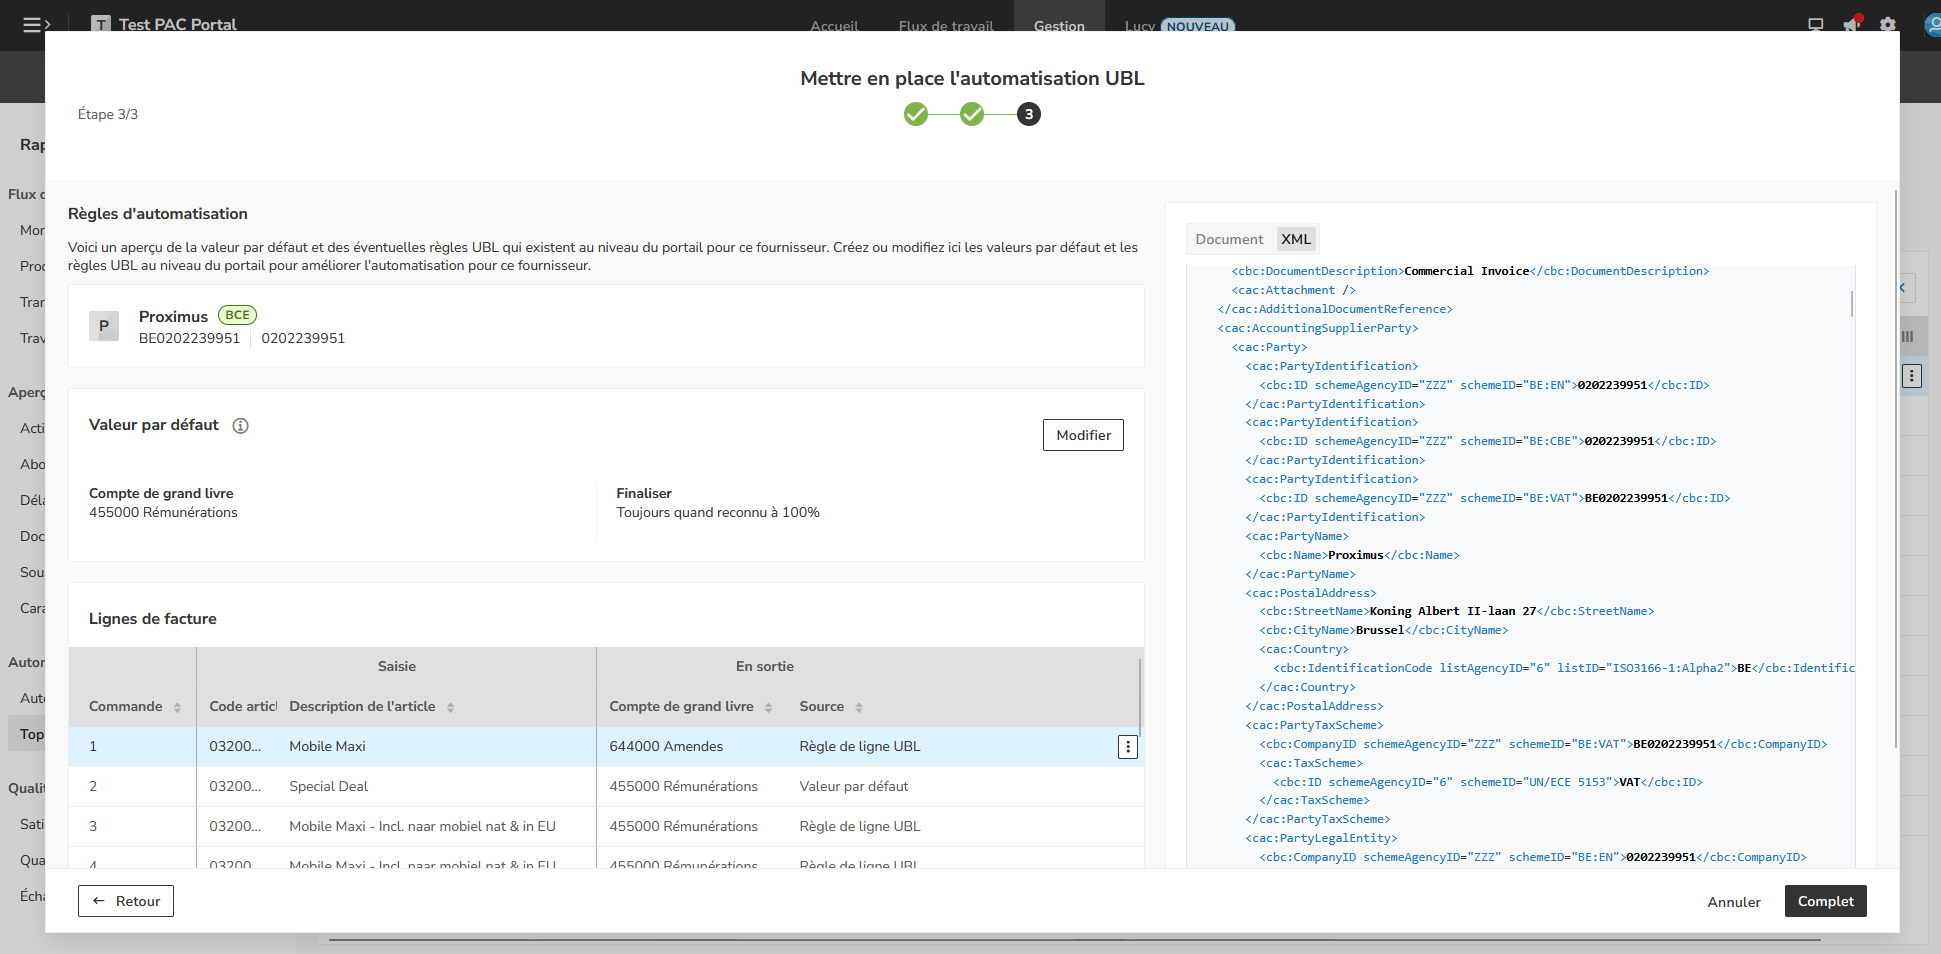Click the StreetName Koning Albert II-laan XML line

[1456, 611]
